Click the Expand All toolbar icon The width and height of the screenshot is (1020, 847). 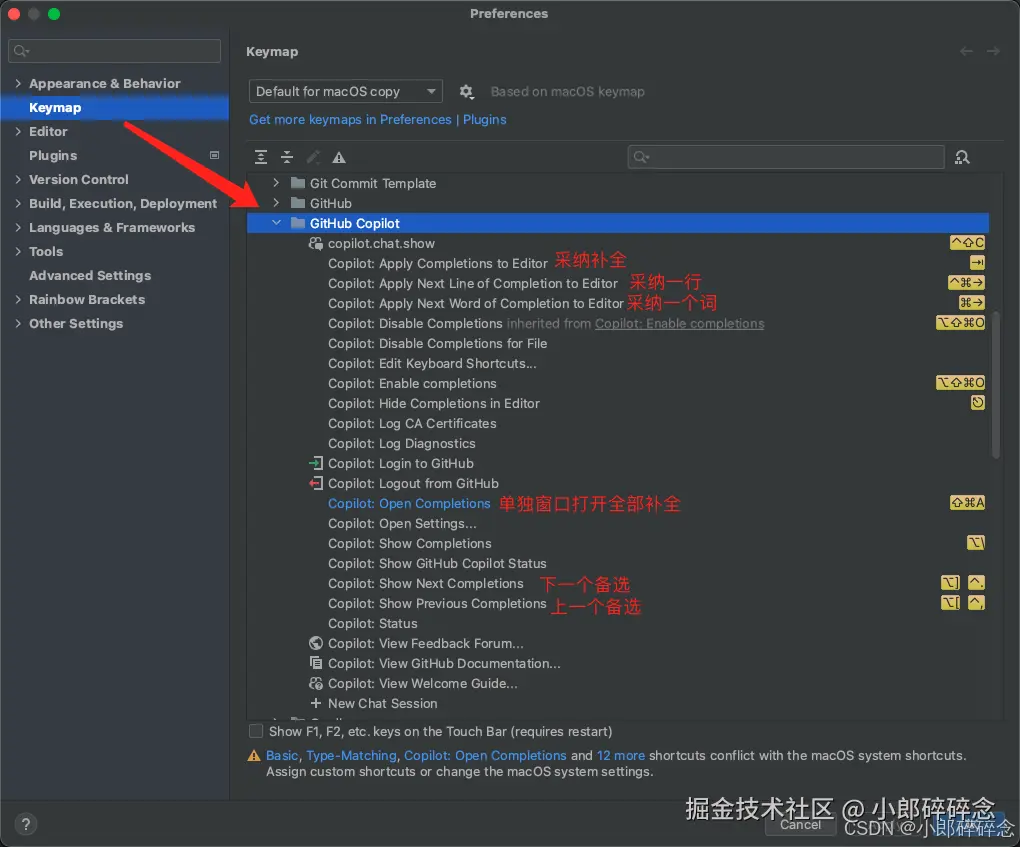click(261, 157)
